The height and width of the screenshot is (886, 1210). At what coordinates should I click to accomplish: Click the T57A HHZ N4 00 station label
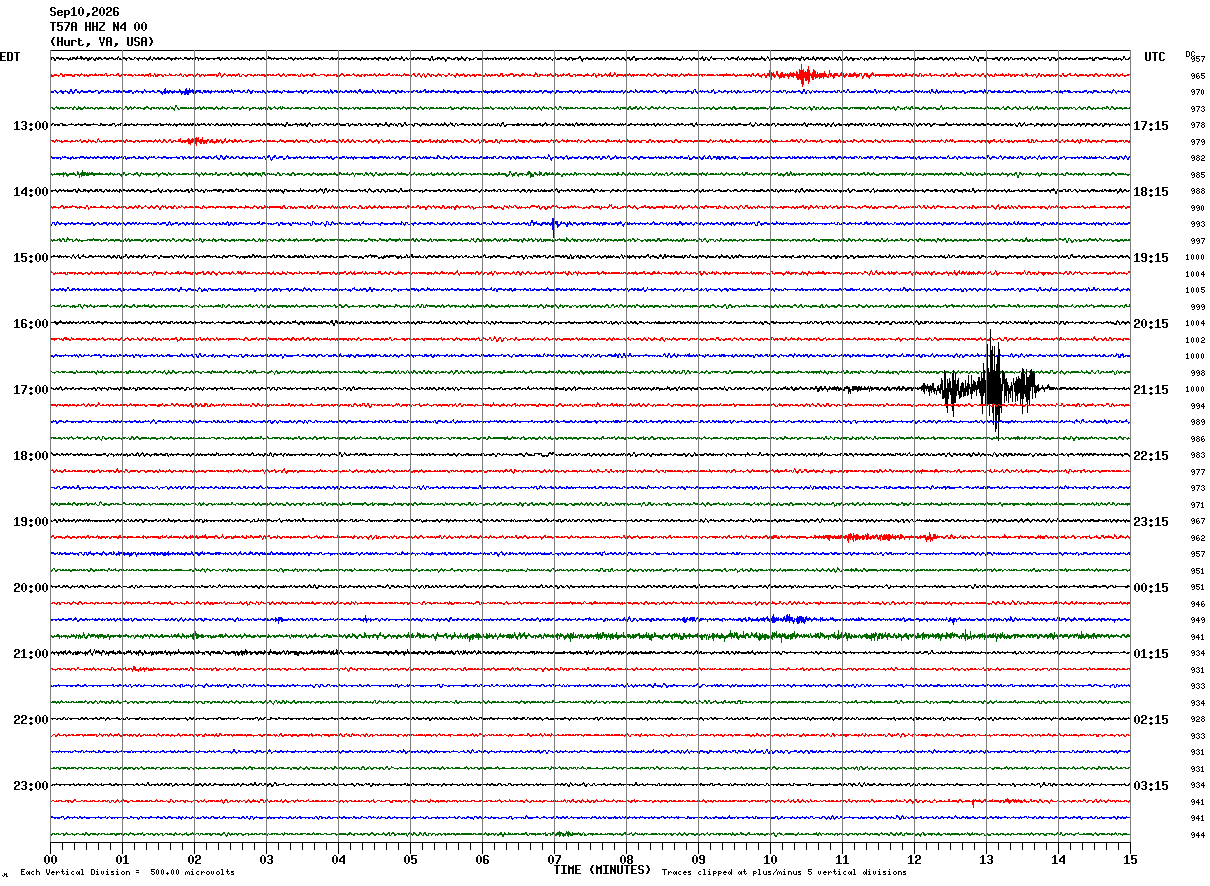click(x=98, y=27)
